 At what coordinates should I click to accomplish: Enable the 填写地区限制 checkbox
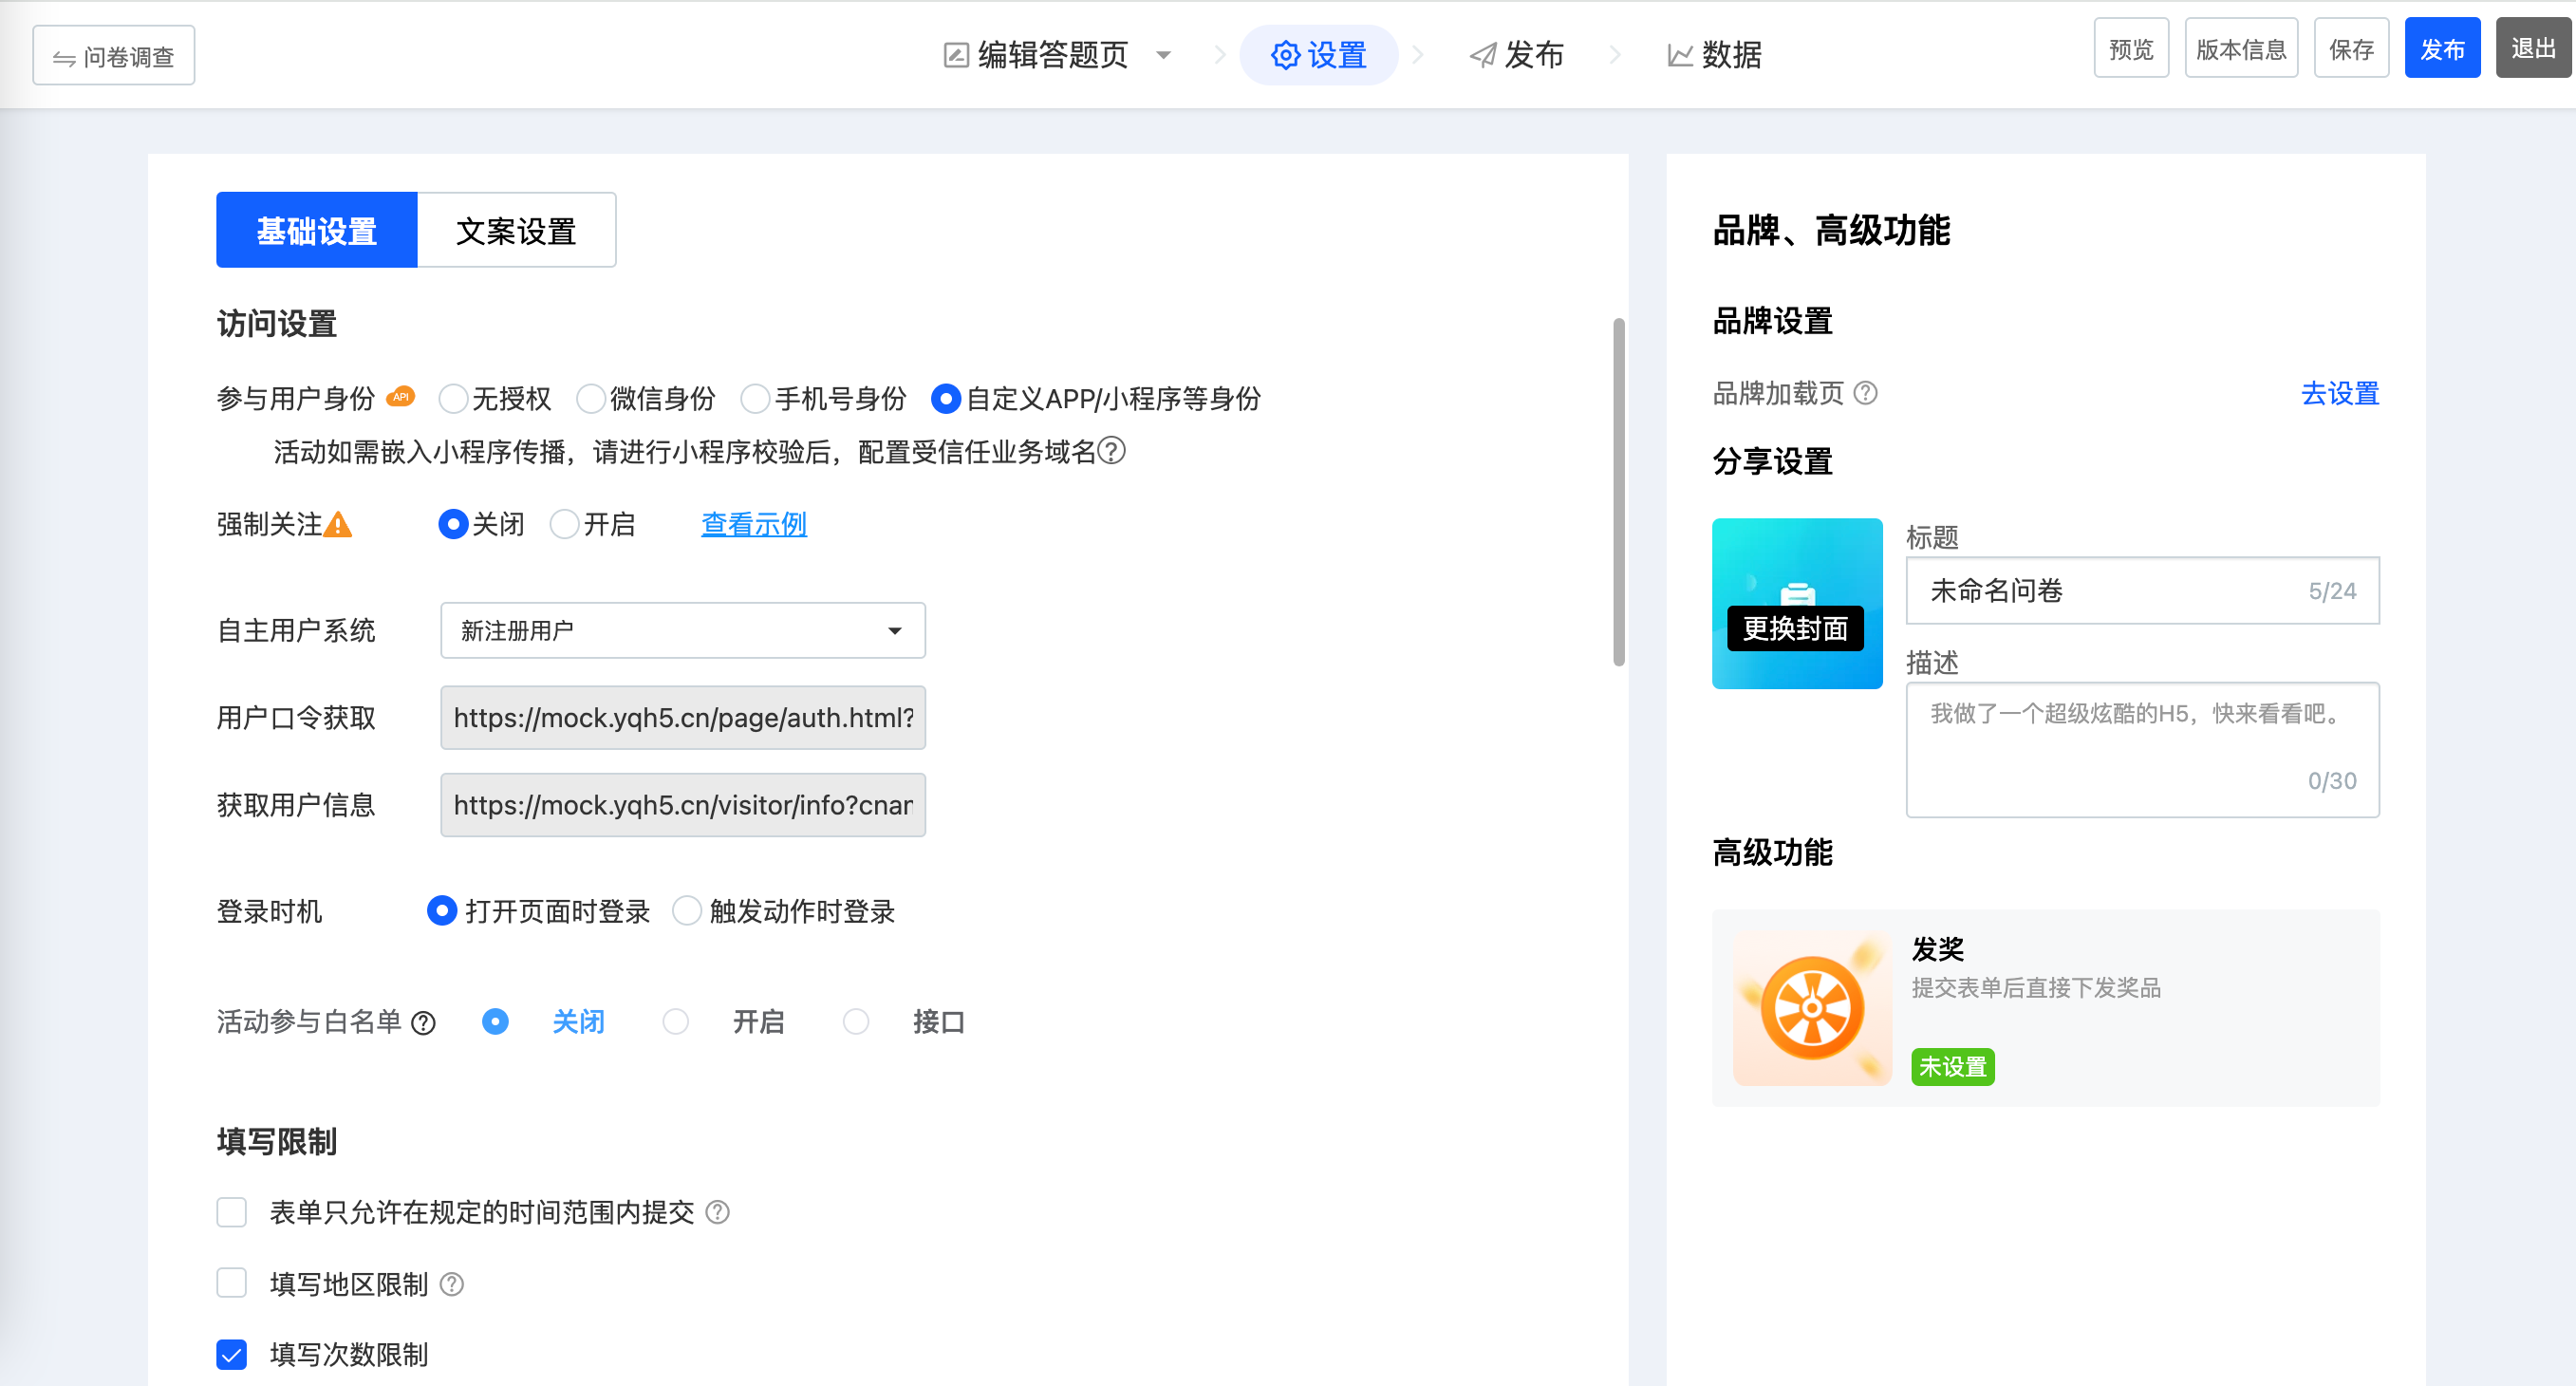[x=232, y=1283]
